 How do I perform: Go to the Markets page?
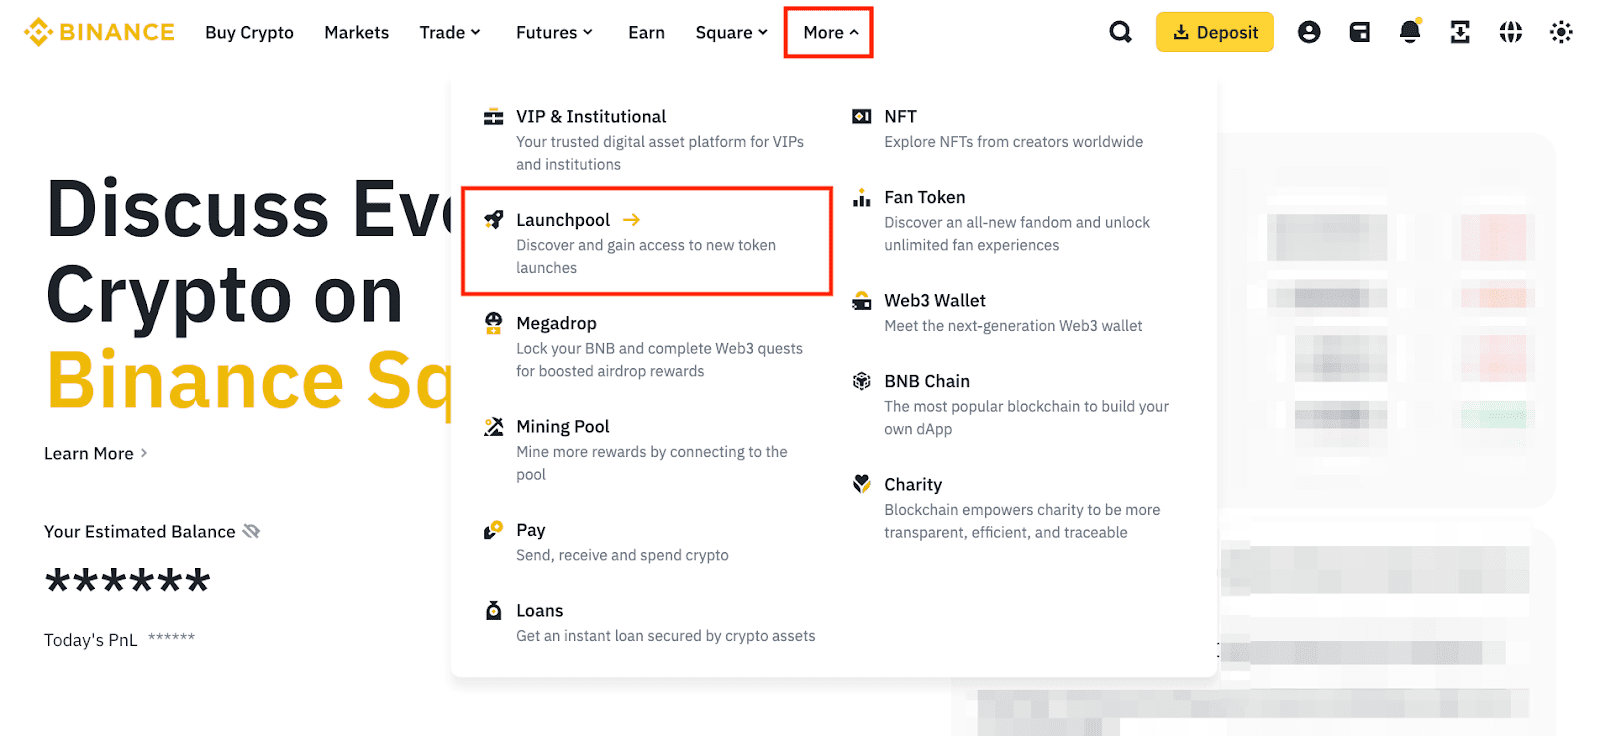pyautogui.click(x=356, y=32)
